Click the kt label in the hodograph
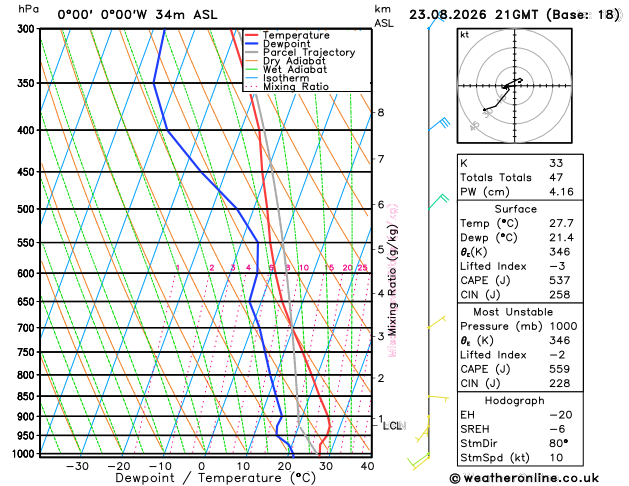 point(465,35)
